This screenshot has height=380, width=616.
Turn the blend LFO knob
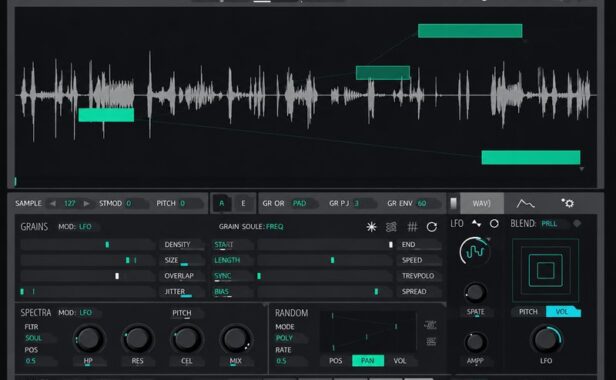(546, 340)
